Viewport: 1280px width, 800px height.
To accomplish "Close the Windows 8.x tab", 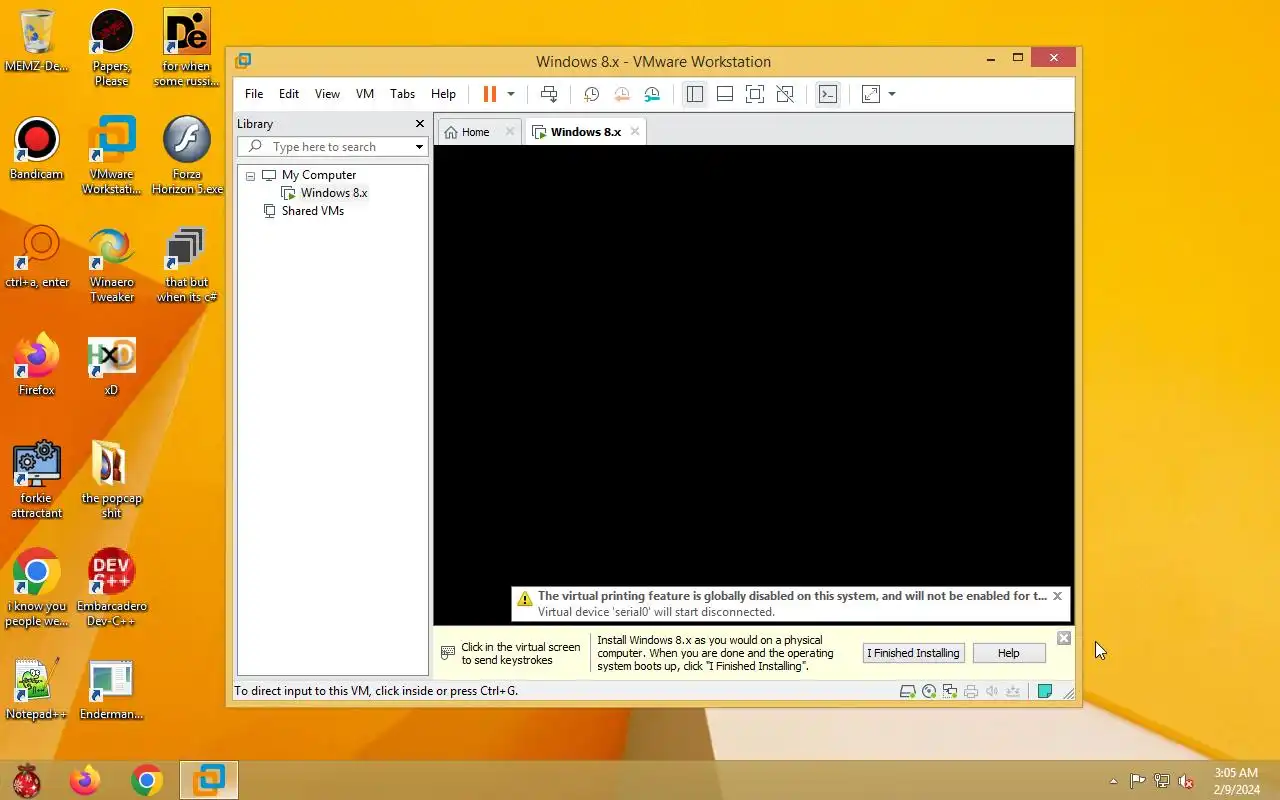I will 635,131.
